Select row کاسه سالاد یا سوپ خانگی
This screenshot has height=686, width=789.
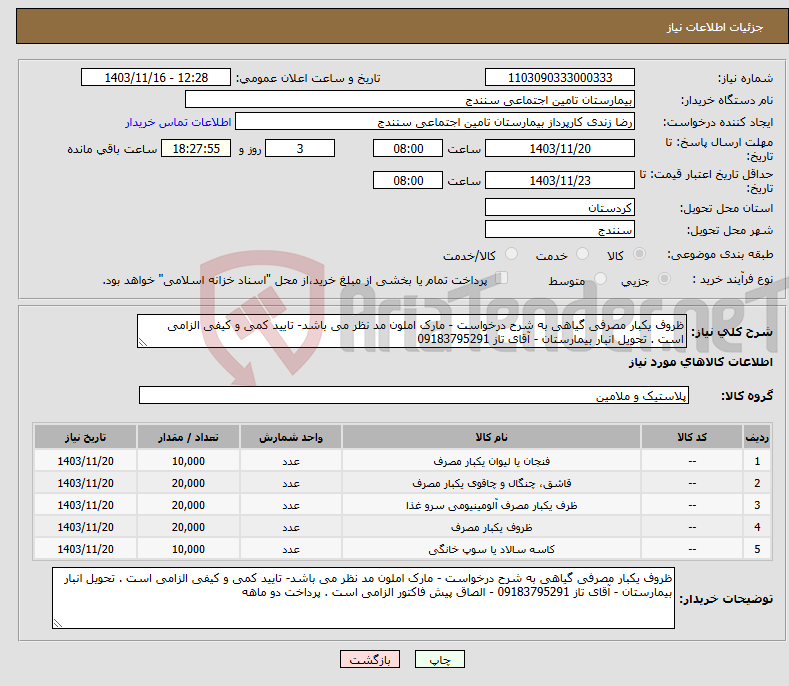tap(403, 549)
